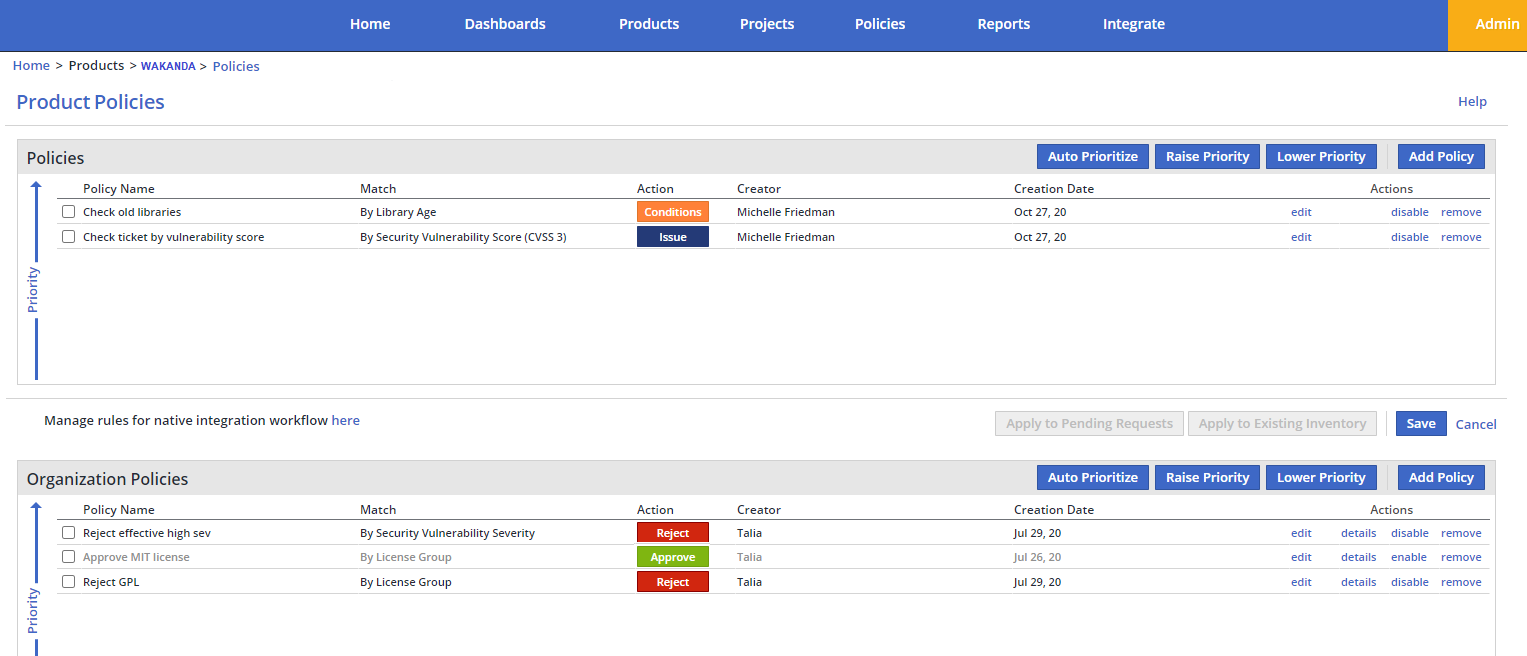View details for the Reject GPL policy
The image size is (1527, 656).
[1358, 582]
